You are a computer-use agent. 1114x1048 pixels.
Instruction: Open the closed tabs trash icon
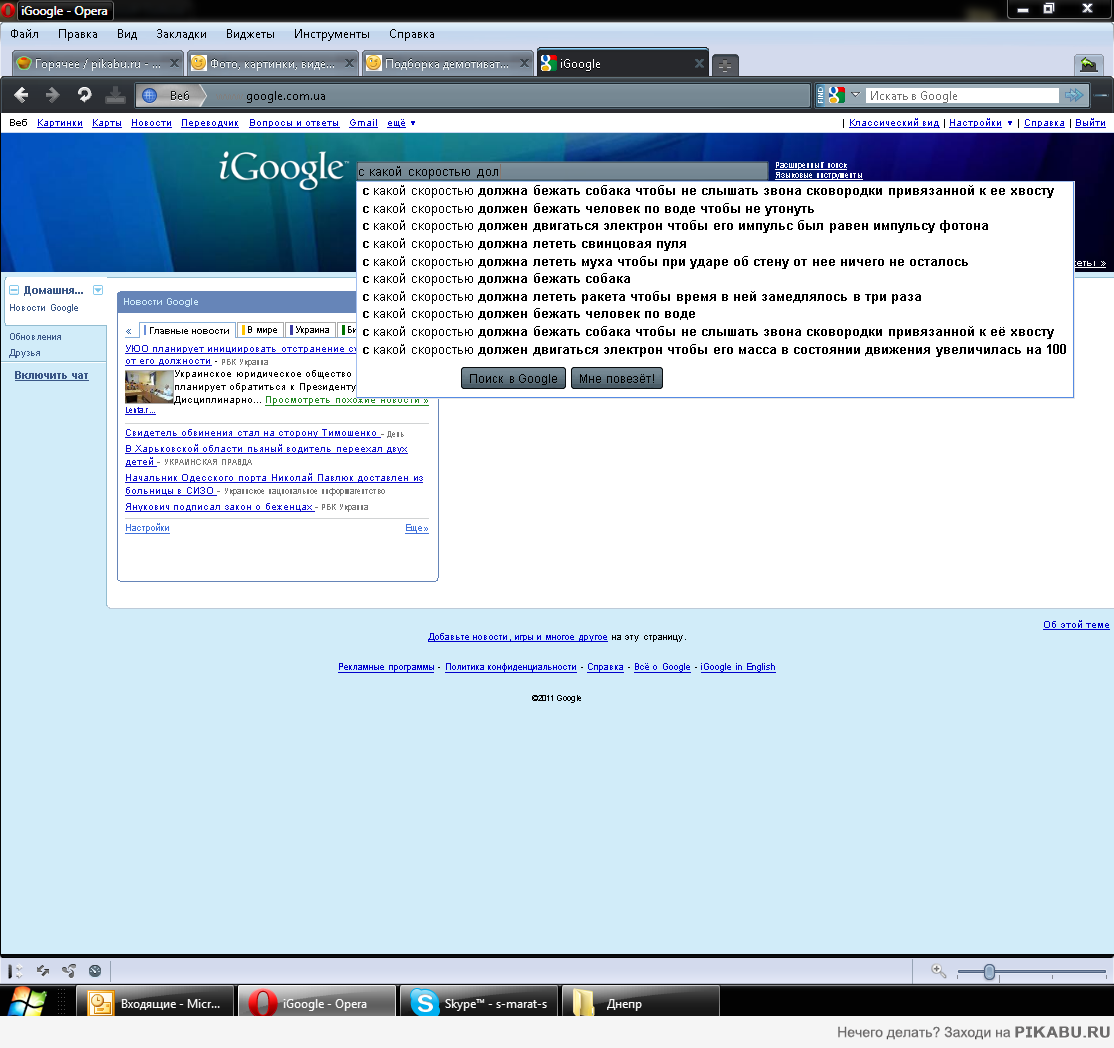pyautogui.click(x=1088, y=65)
